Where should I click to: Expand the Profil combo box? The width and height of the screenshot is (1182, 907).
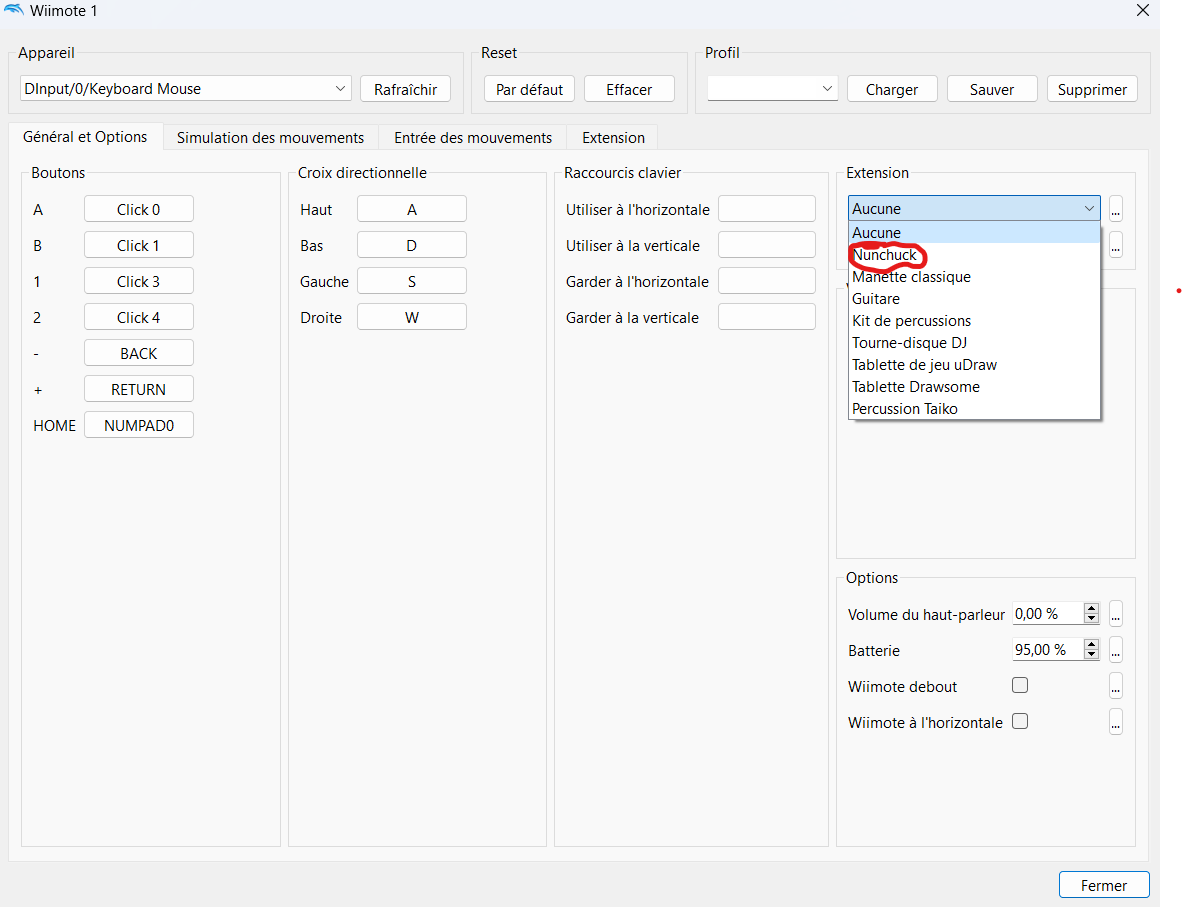coord(772,89)
